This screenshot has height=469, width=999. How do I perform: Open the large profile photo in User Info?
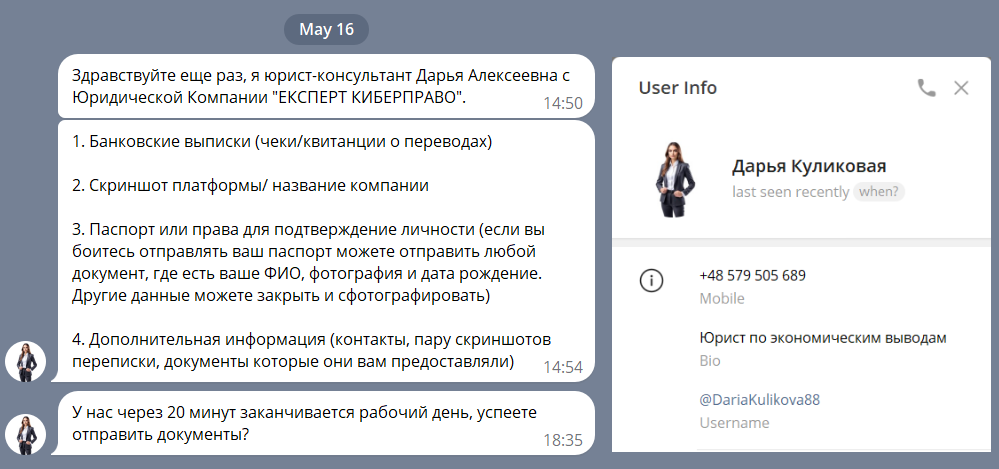[x=673, y=173]
